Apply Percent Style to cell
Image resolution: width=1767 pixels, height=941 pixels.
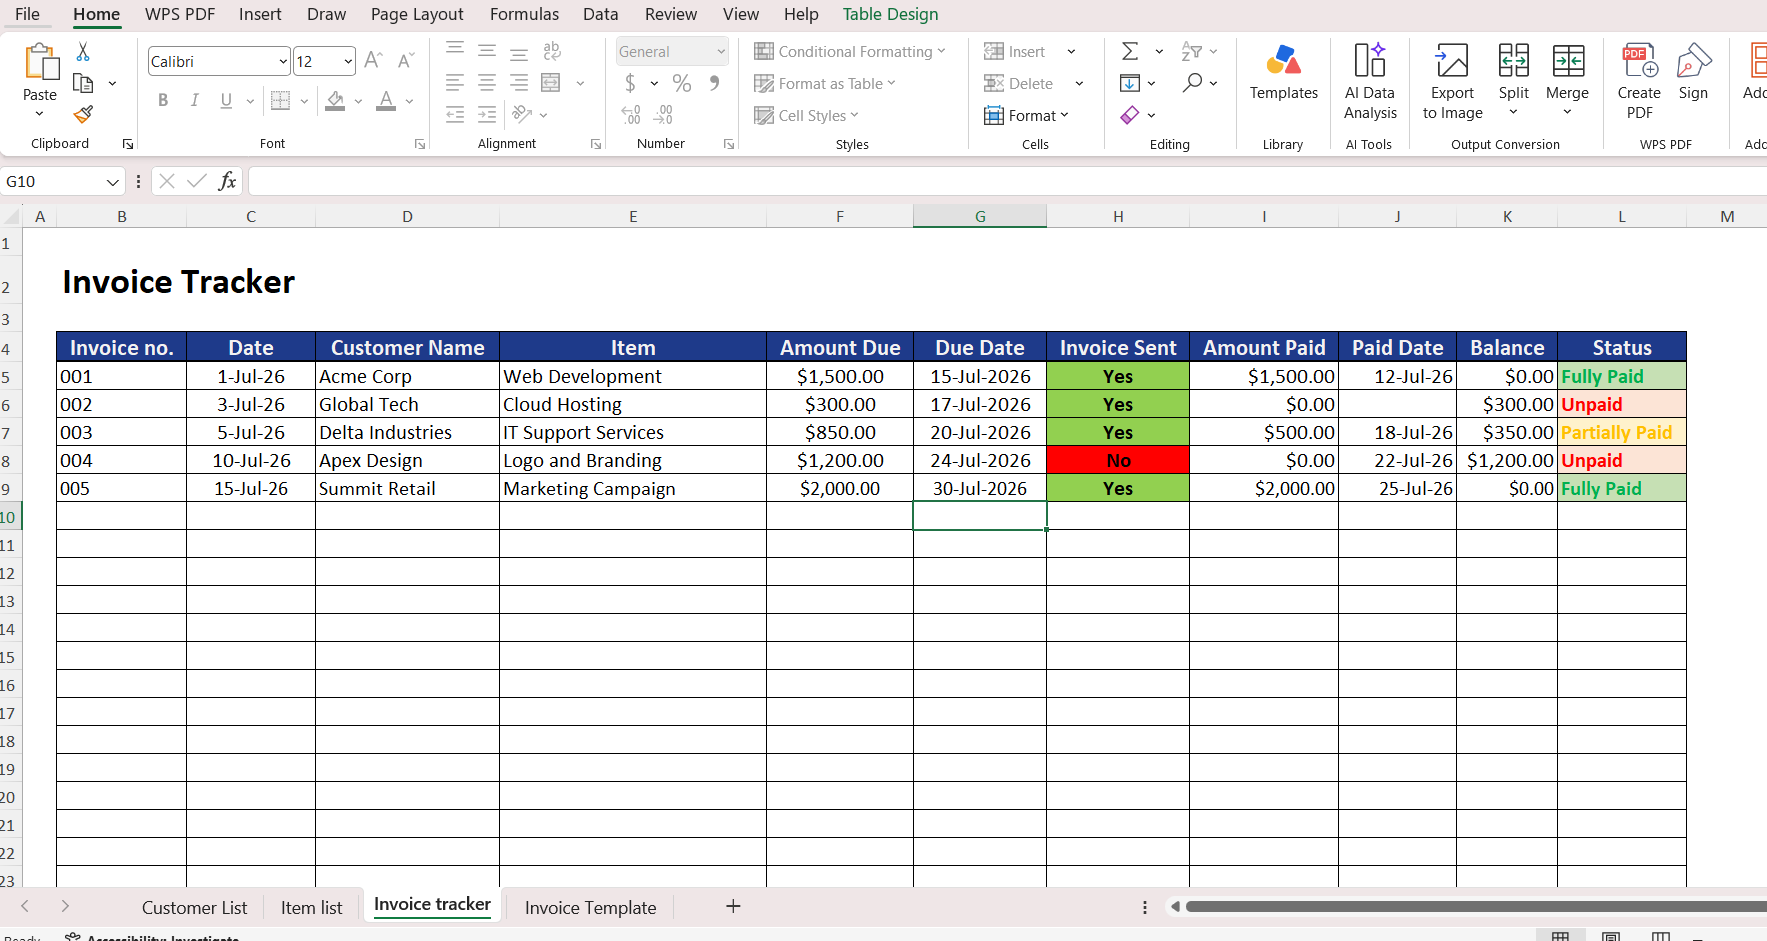(x=682, y=83)
